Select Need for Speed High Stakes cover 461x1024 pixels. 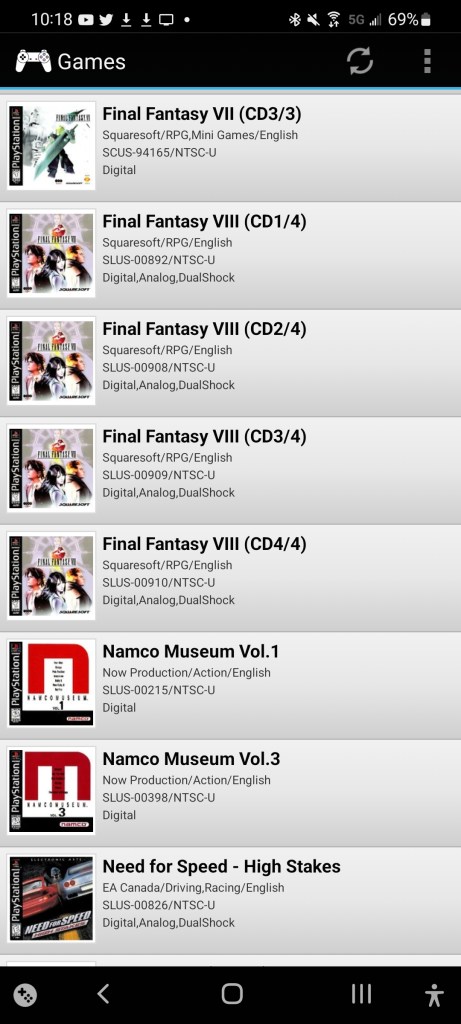click(52, 899)
